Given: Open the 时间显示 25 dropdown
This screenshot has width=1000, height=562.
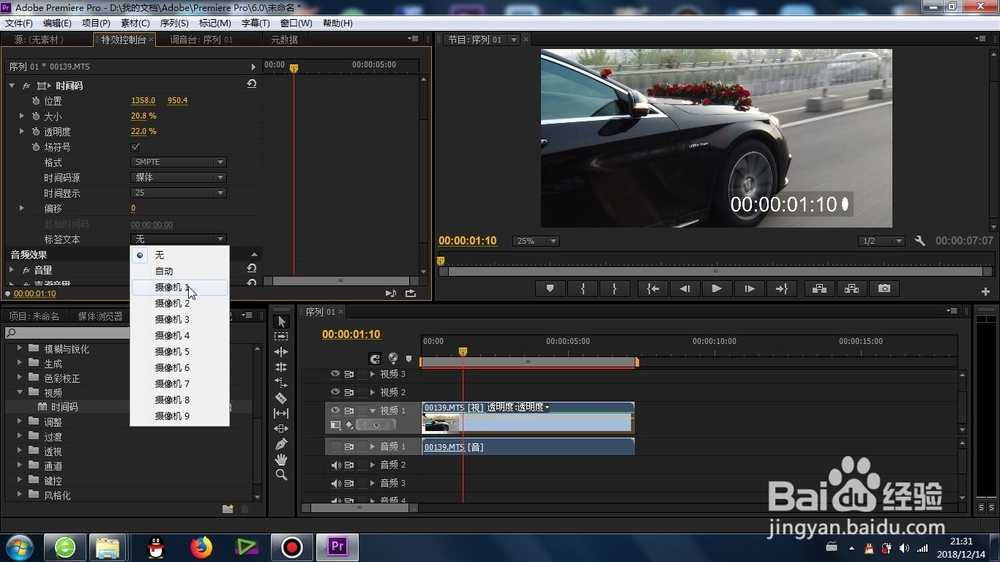Looking at the screenshot, I should pos(178,193).
